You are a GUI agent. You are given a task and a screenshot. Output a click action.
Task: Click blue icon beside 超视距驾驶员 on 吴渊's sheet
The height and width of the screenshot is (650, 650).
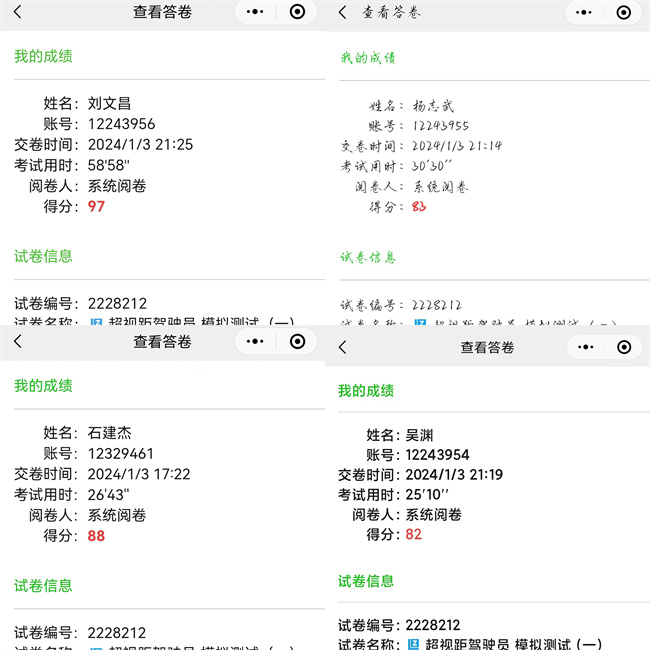(x=413, y=645)
